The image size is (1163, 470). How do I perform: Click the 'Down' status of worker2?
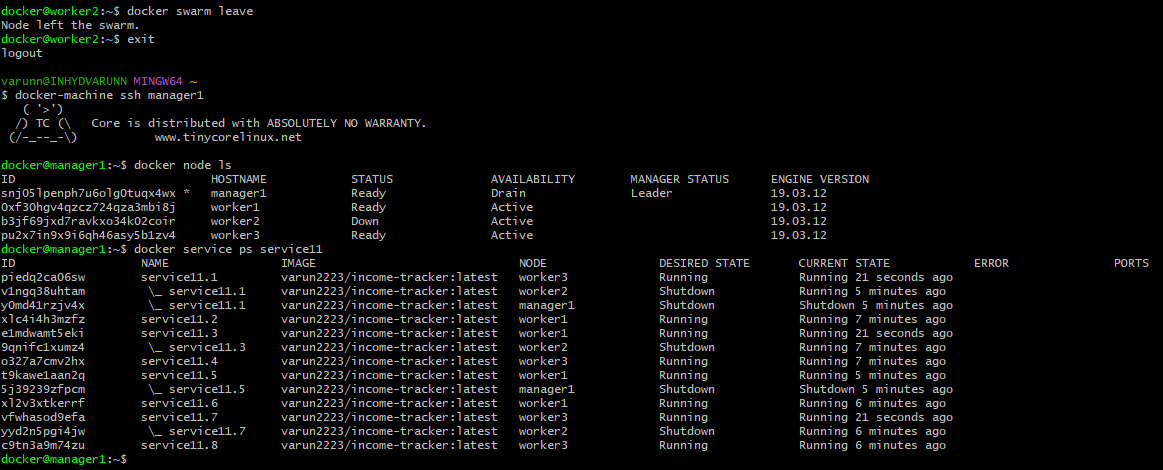click(364, 222)
